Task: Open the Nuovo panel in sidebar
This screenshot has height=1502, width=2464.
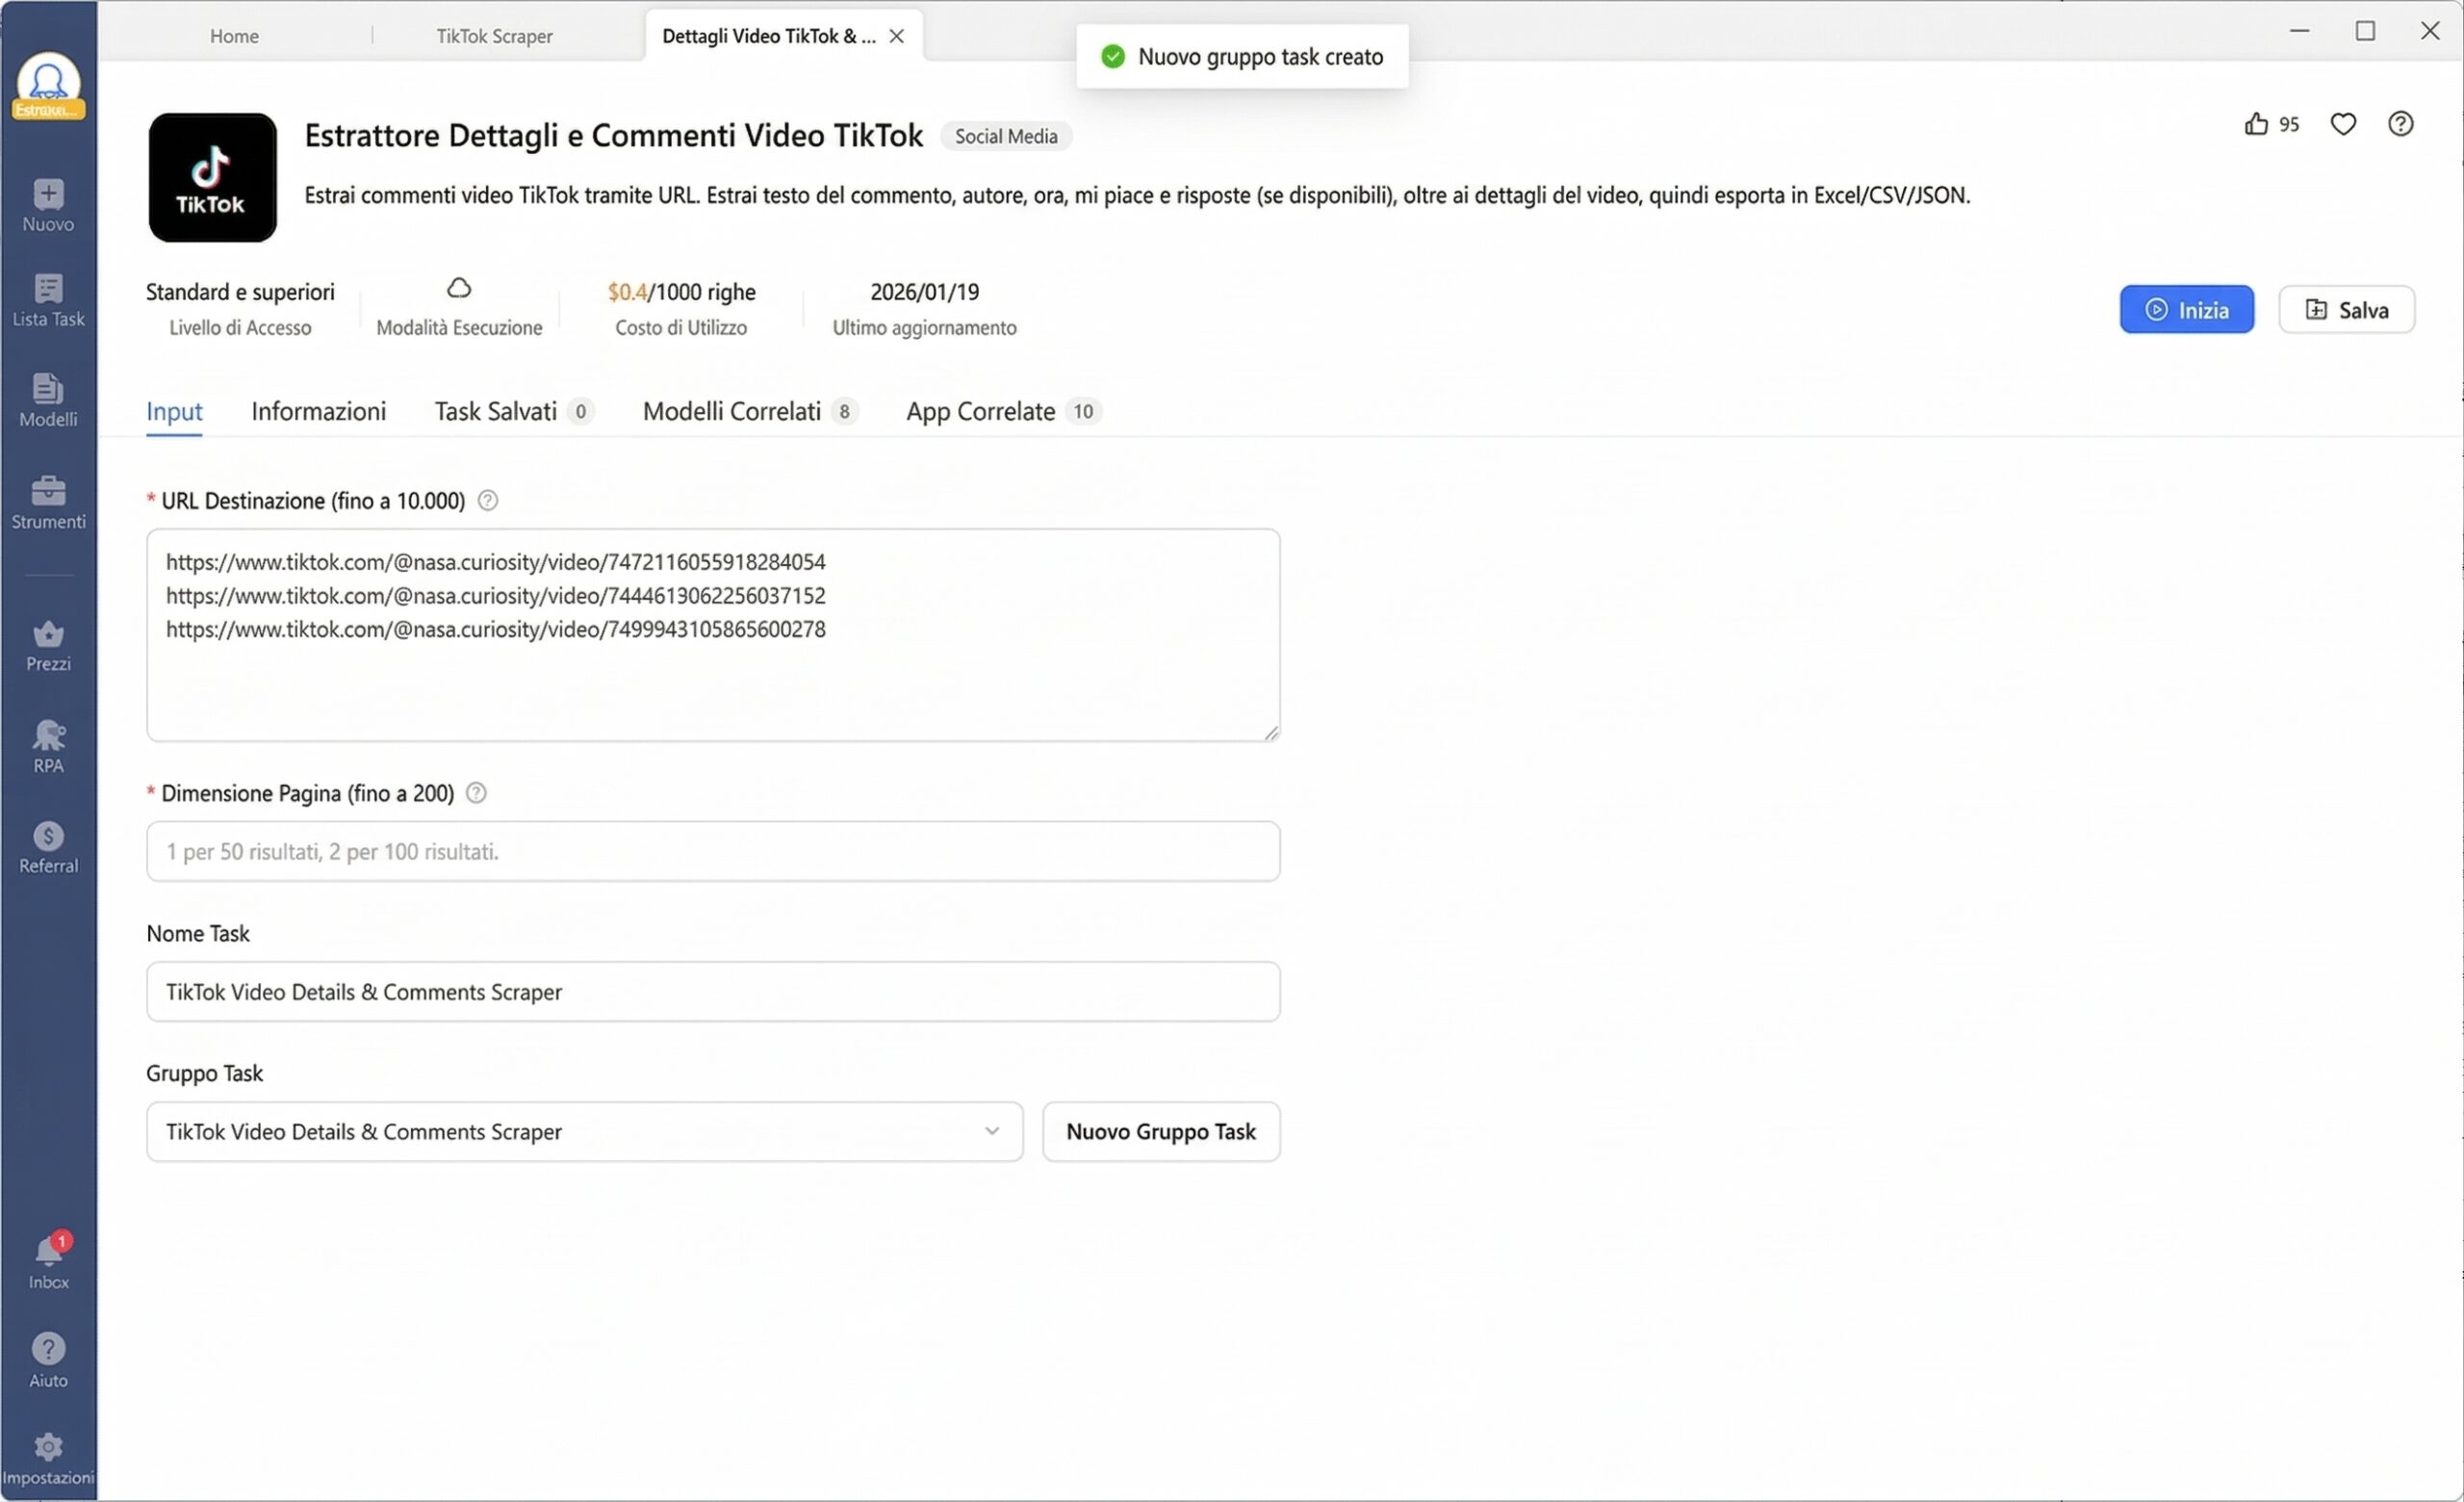Action: [48, 205]
